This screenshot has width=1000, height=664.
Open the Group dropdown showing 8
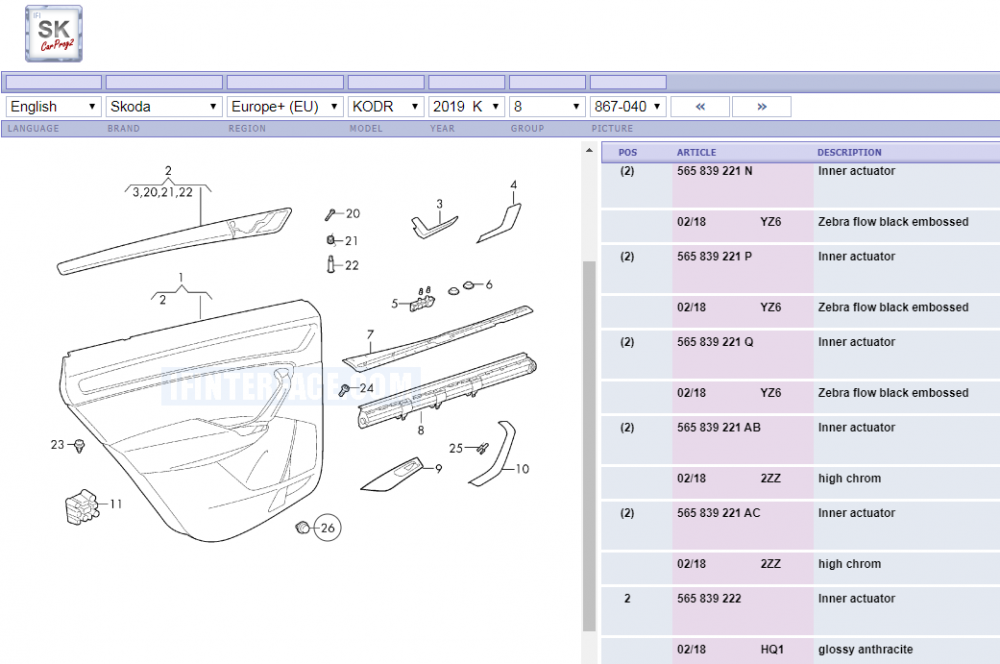(x=547, y=107)
